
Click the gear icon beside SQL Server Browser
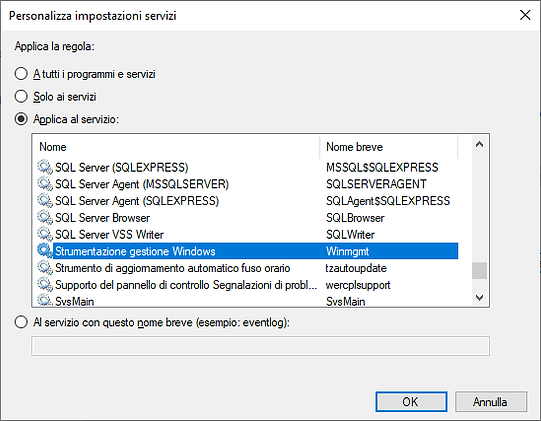point(45,218)
